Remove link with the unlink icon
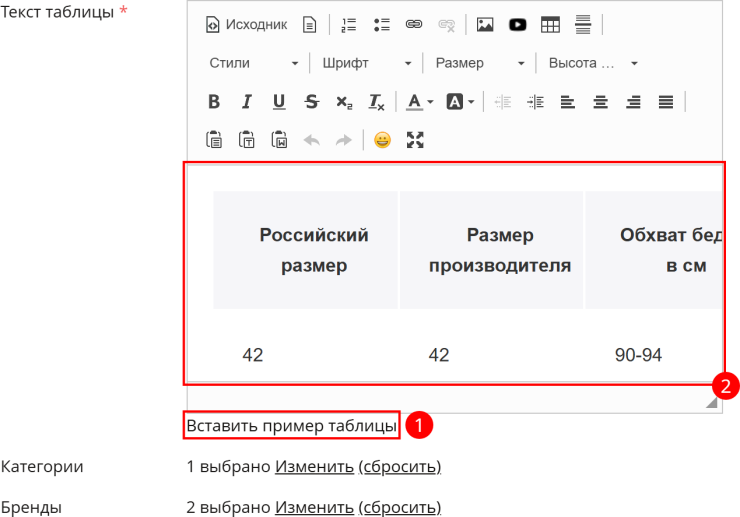The height and width of the screenshot is (517, 740). pos(446,25)
